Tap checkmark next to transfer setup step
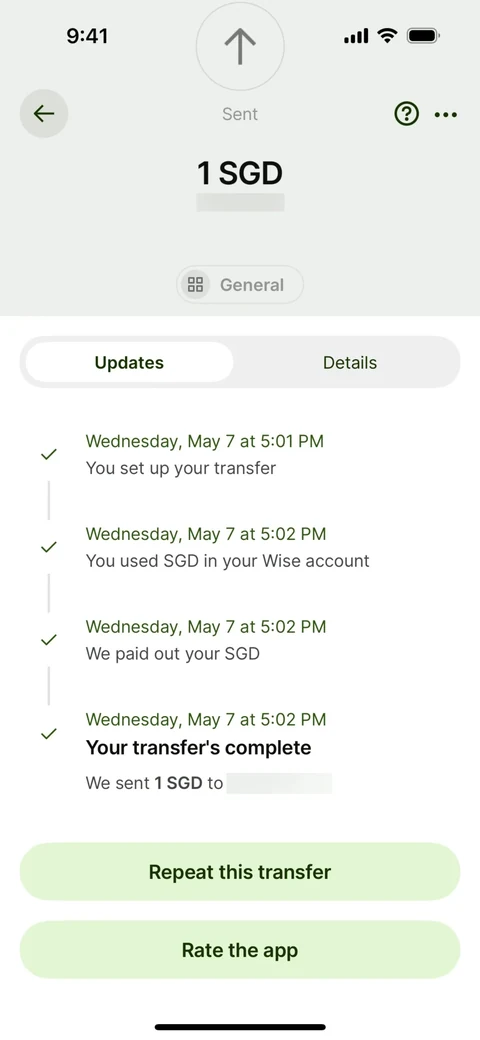The height and width of the screenshot is (1040, 480). pos(48,455)
